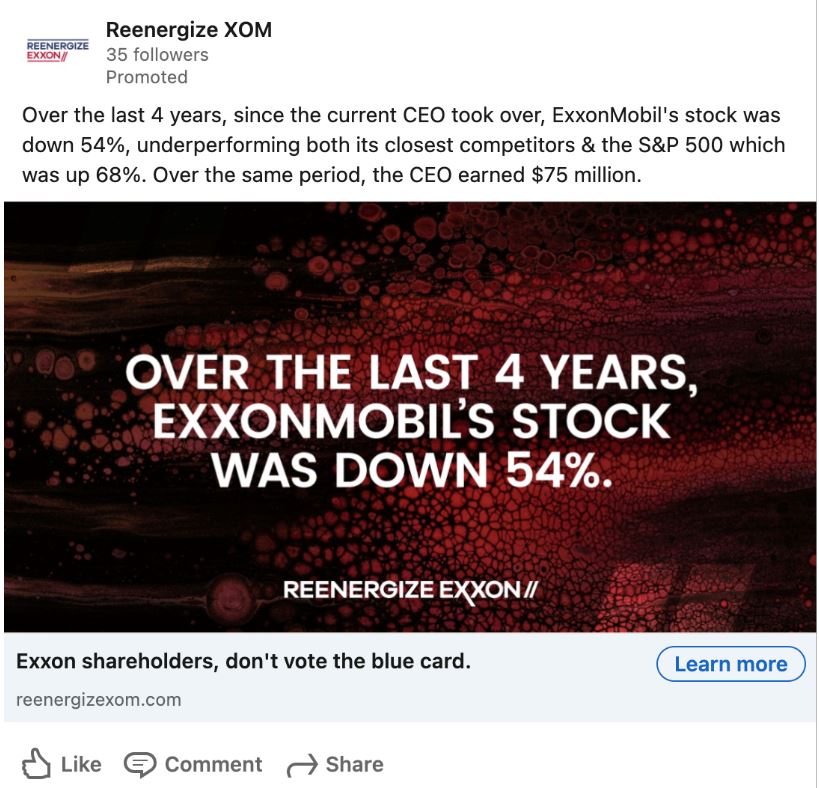Open the Reenergize XOM company name
This screenshot has height=788, width=819.
pos(188,30)
